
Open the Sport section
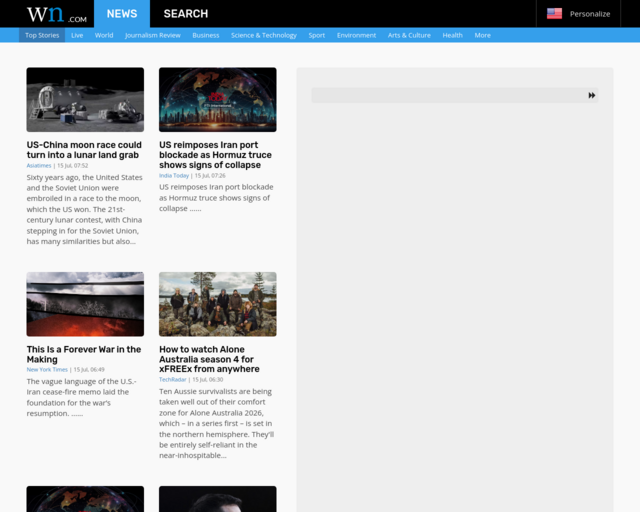[x=317, y=36]
